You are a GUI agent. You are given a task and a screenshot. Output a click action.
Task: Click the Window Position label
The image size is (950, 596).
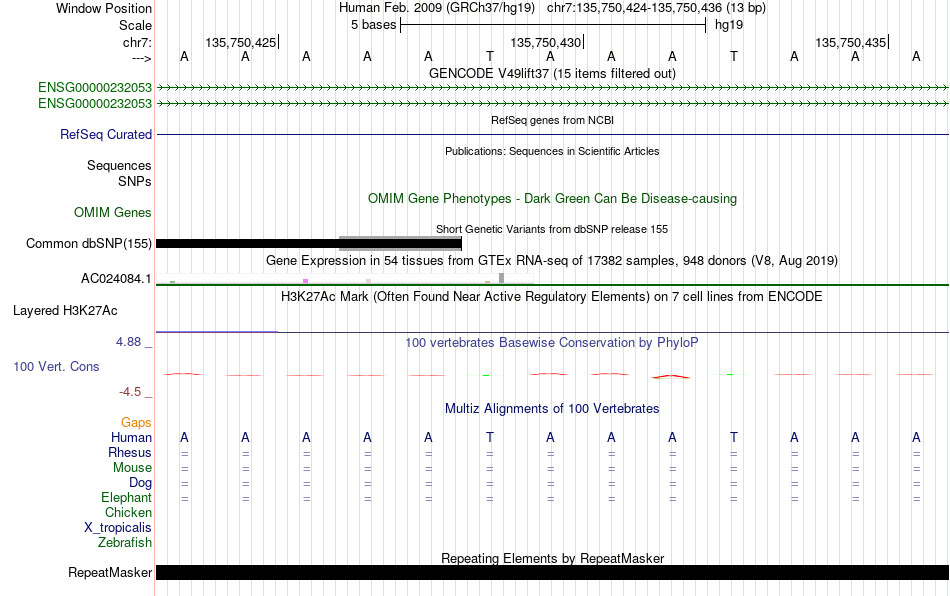pos(104,8)
